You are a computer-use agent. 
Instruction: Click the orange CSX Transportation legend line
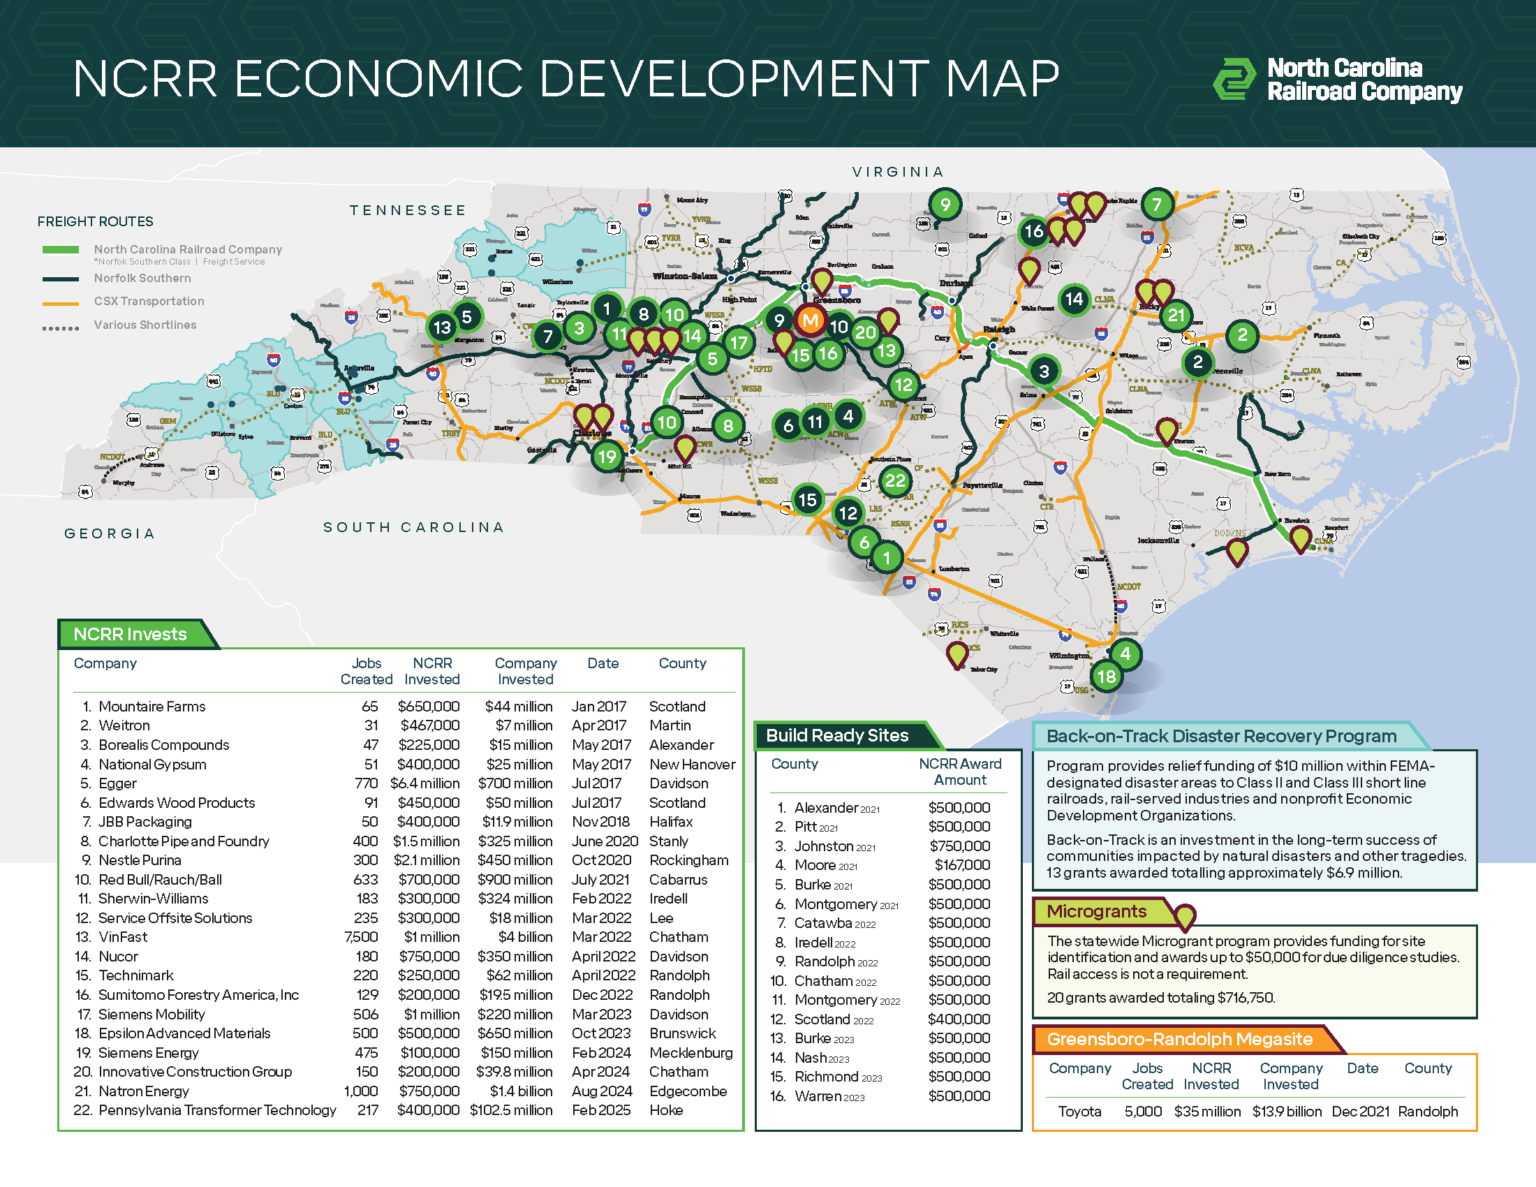coord(60,302)
